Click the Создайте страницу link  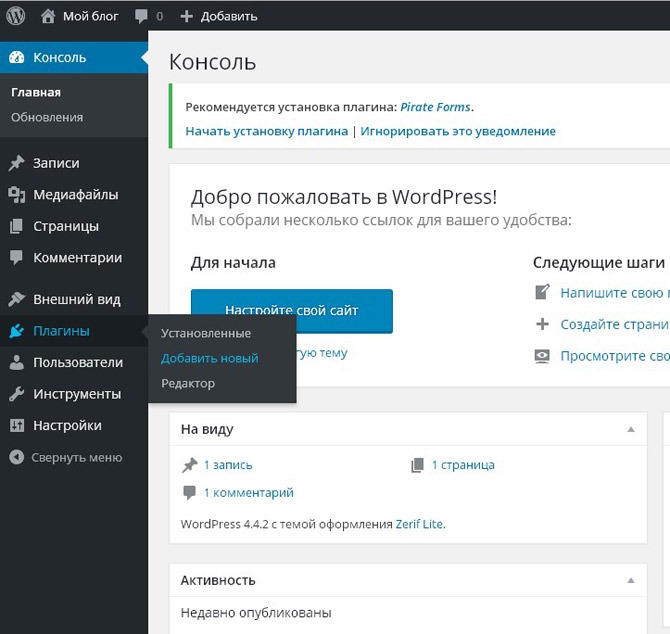coord(615,324)
